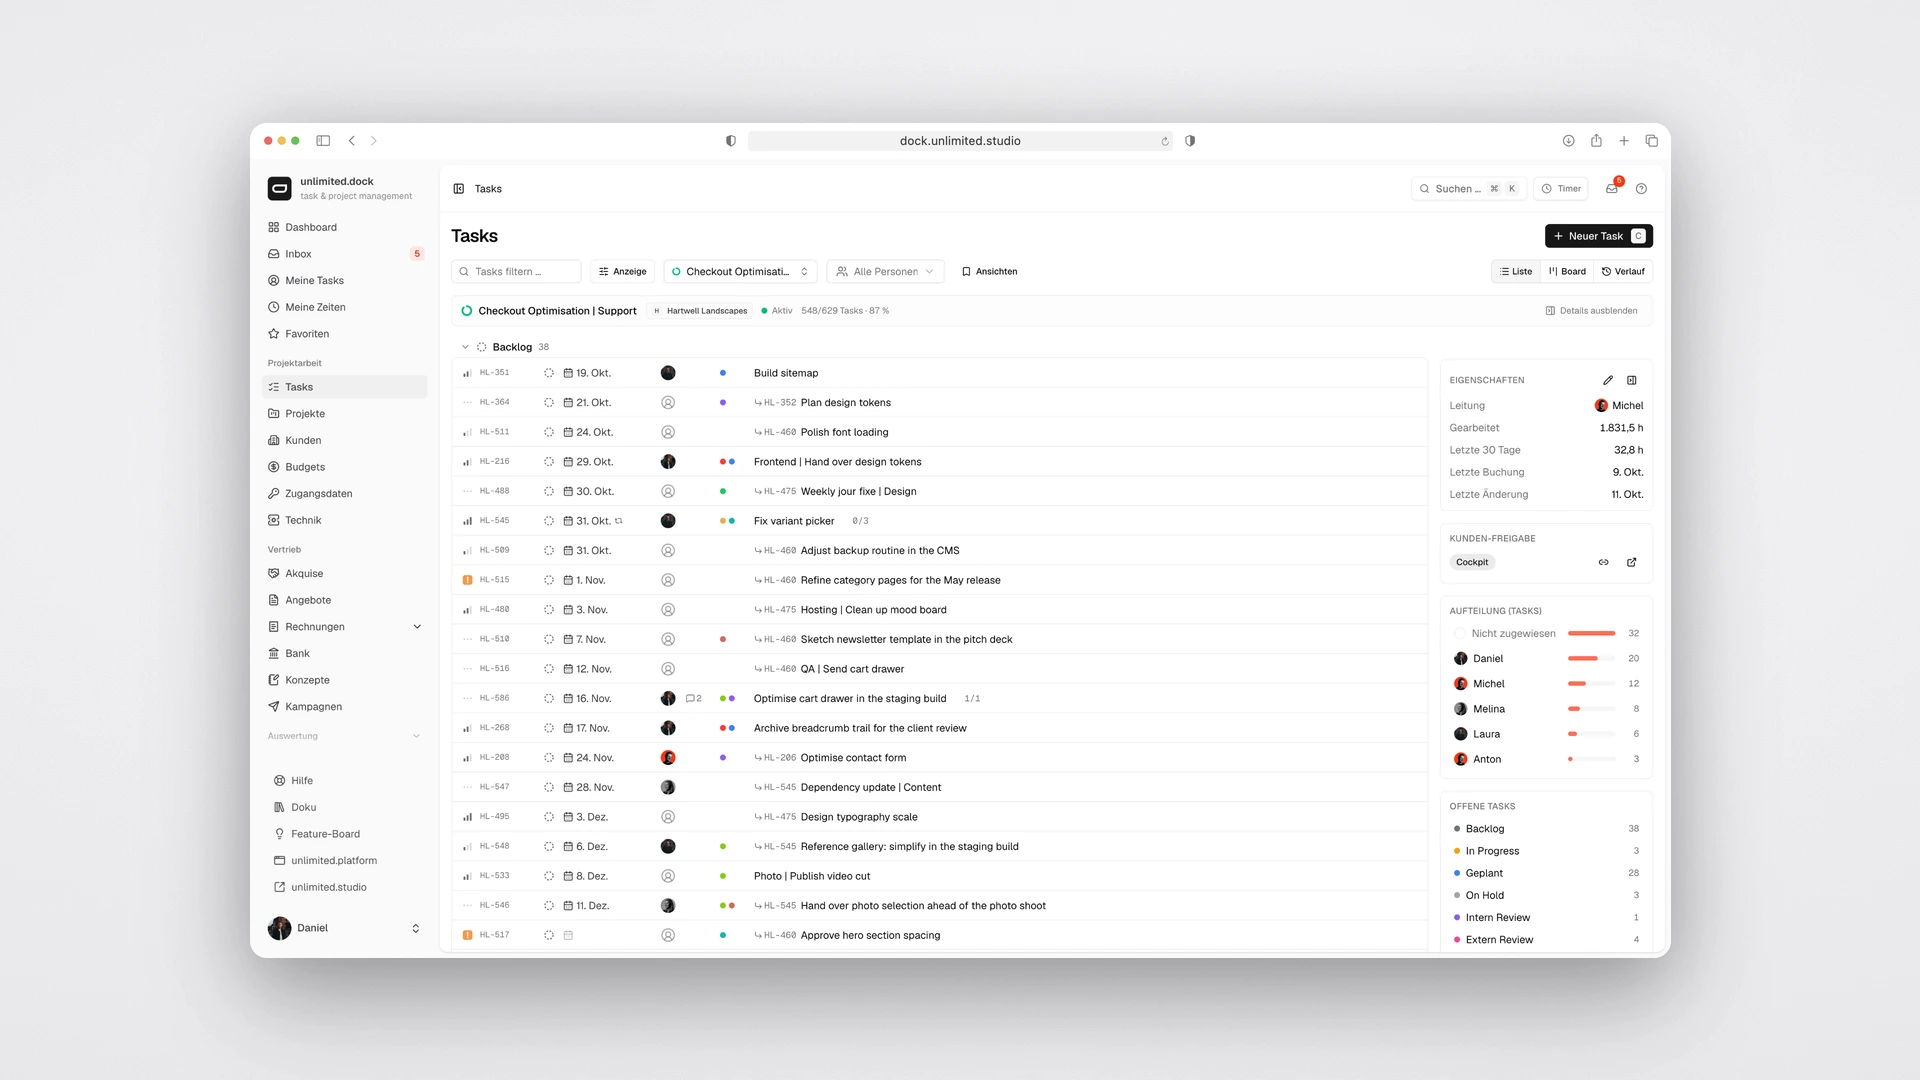Toggle status circle of Build sitemap task

pyautogui.click(x=549, y=373)
